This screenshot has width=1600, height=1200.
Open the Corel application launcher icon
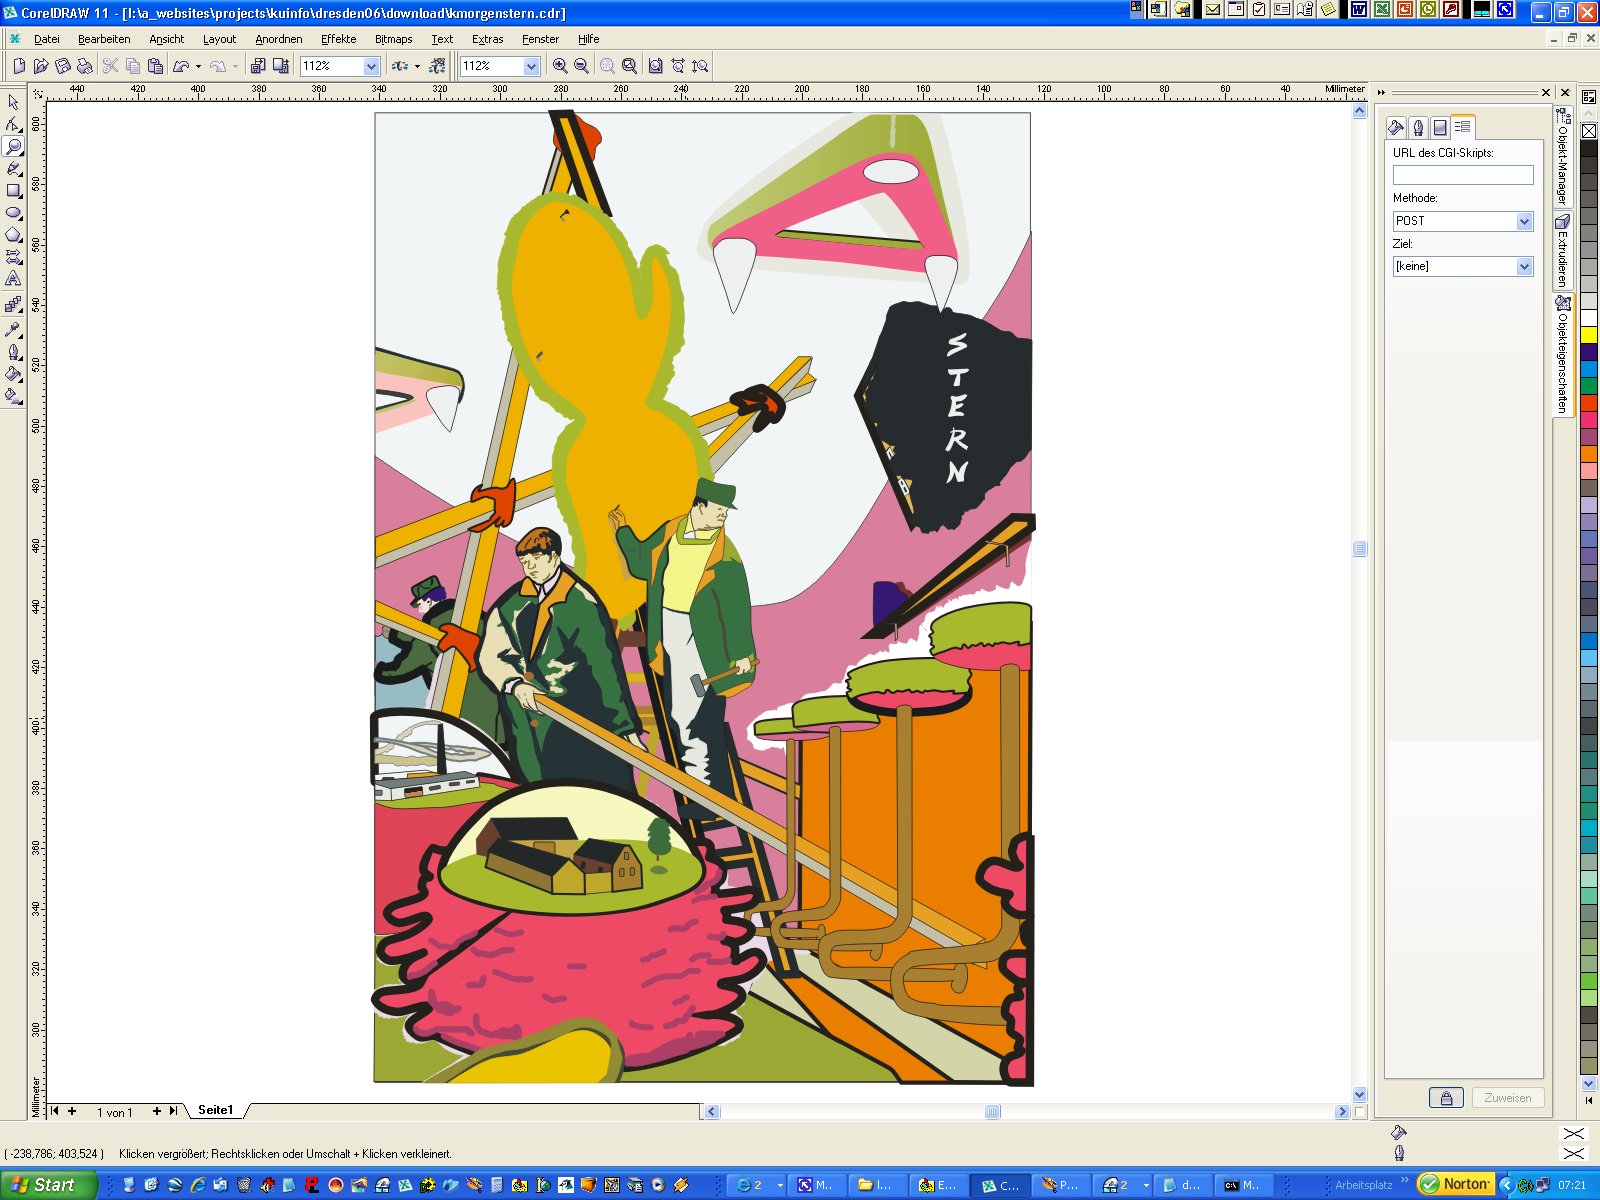[x=400, y=66]
